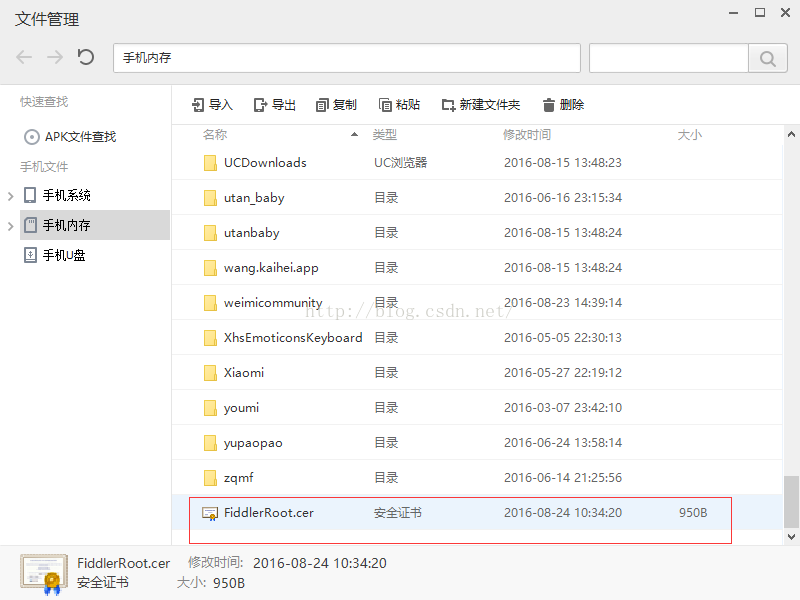The width and height of the screenshot is (800, 600).
Task: Select the yupaopao file name
Action: click(253, 443)
